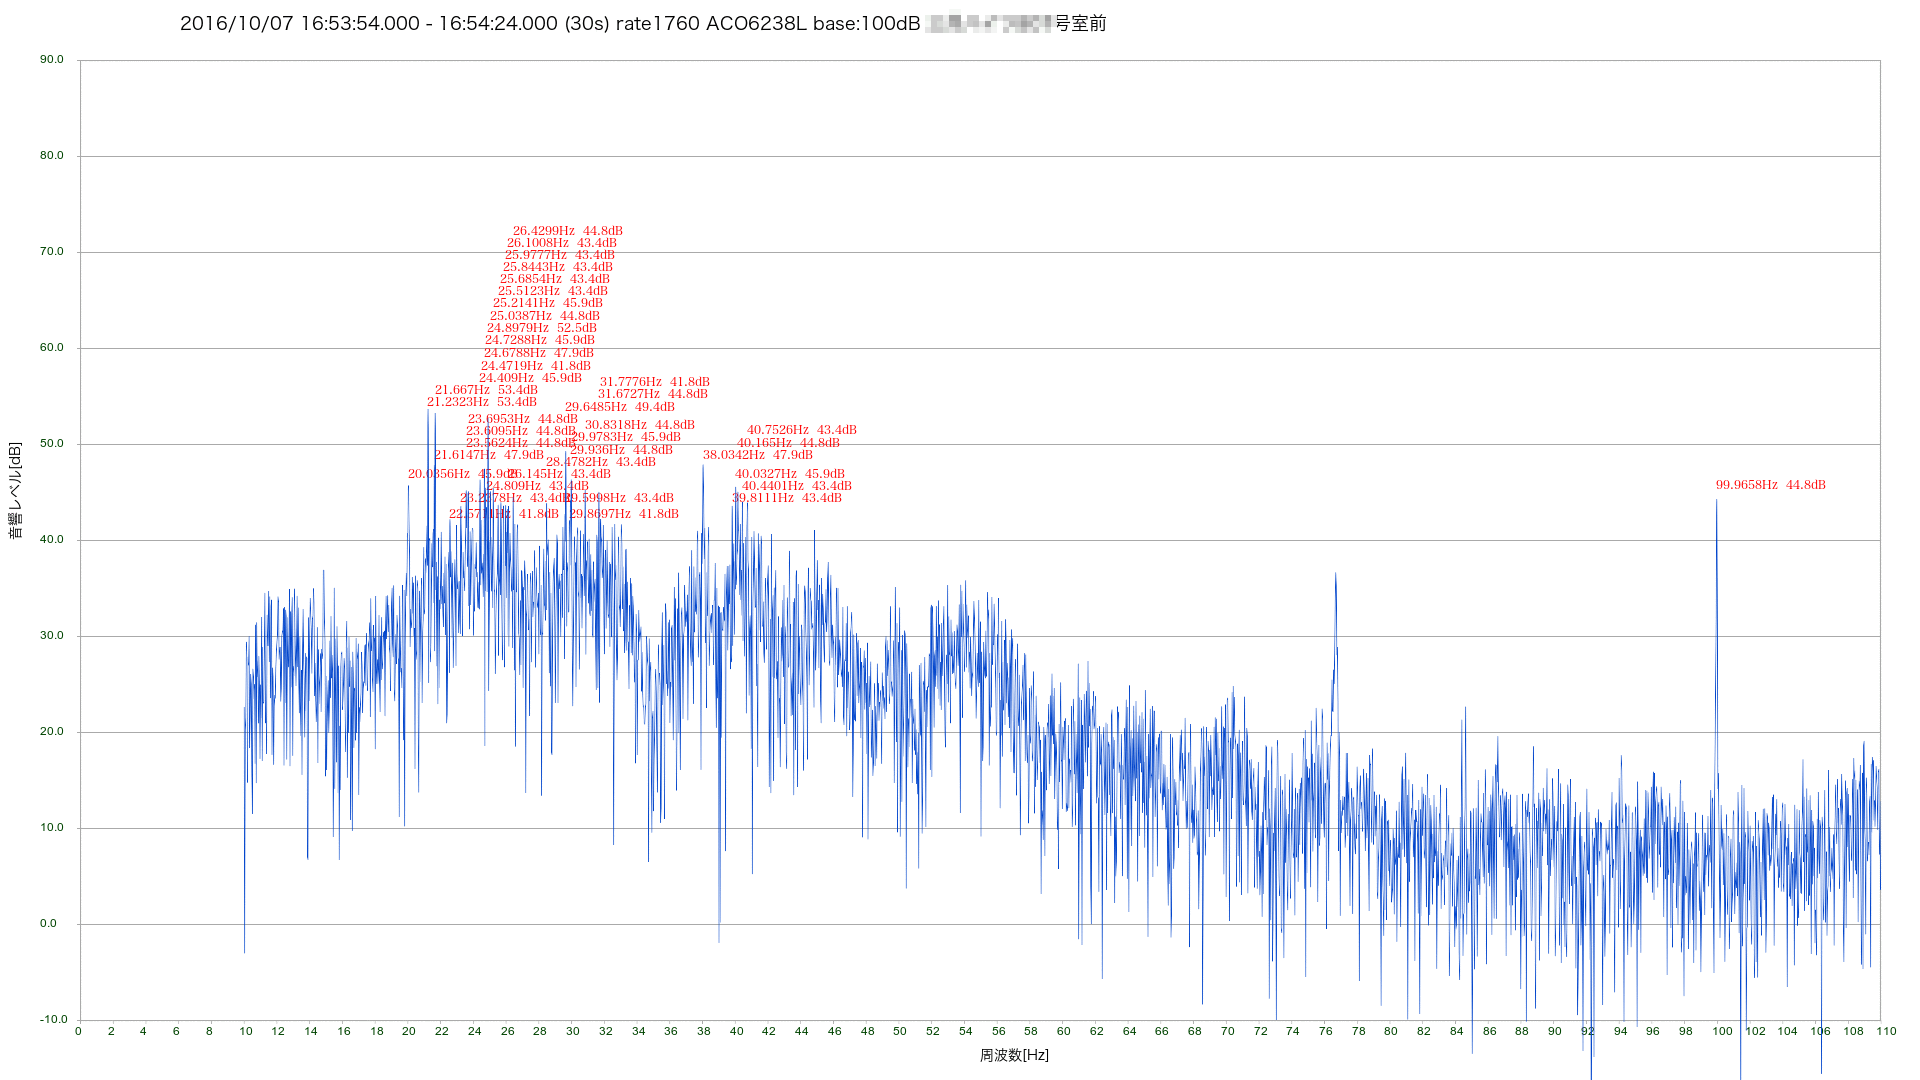Click peak label "24.4719Hz 41.8dB"
Image resolution: width=1920 pixels, height=1080 pixels.
(x=536, y=366)
